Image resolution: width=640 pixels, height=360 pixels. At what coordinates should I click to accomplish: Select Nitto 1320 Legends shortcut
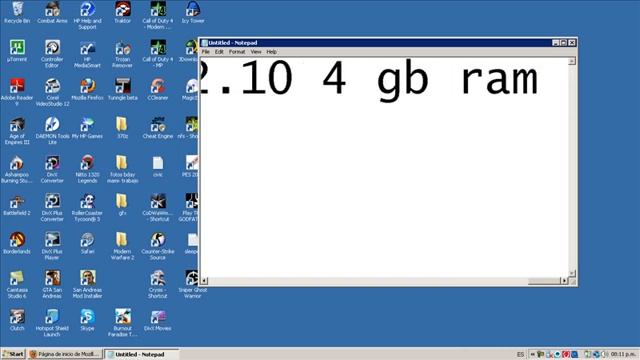click(x=87, y=169)
